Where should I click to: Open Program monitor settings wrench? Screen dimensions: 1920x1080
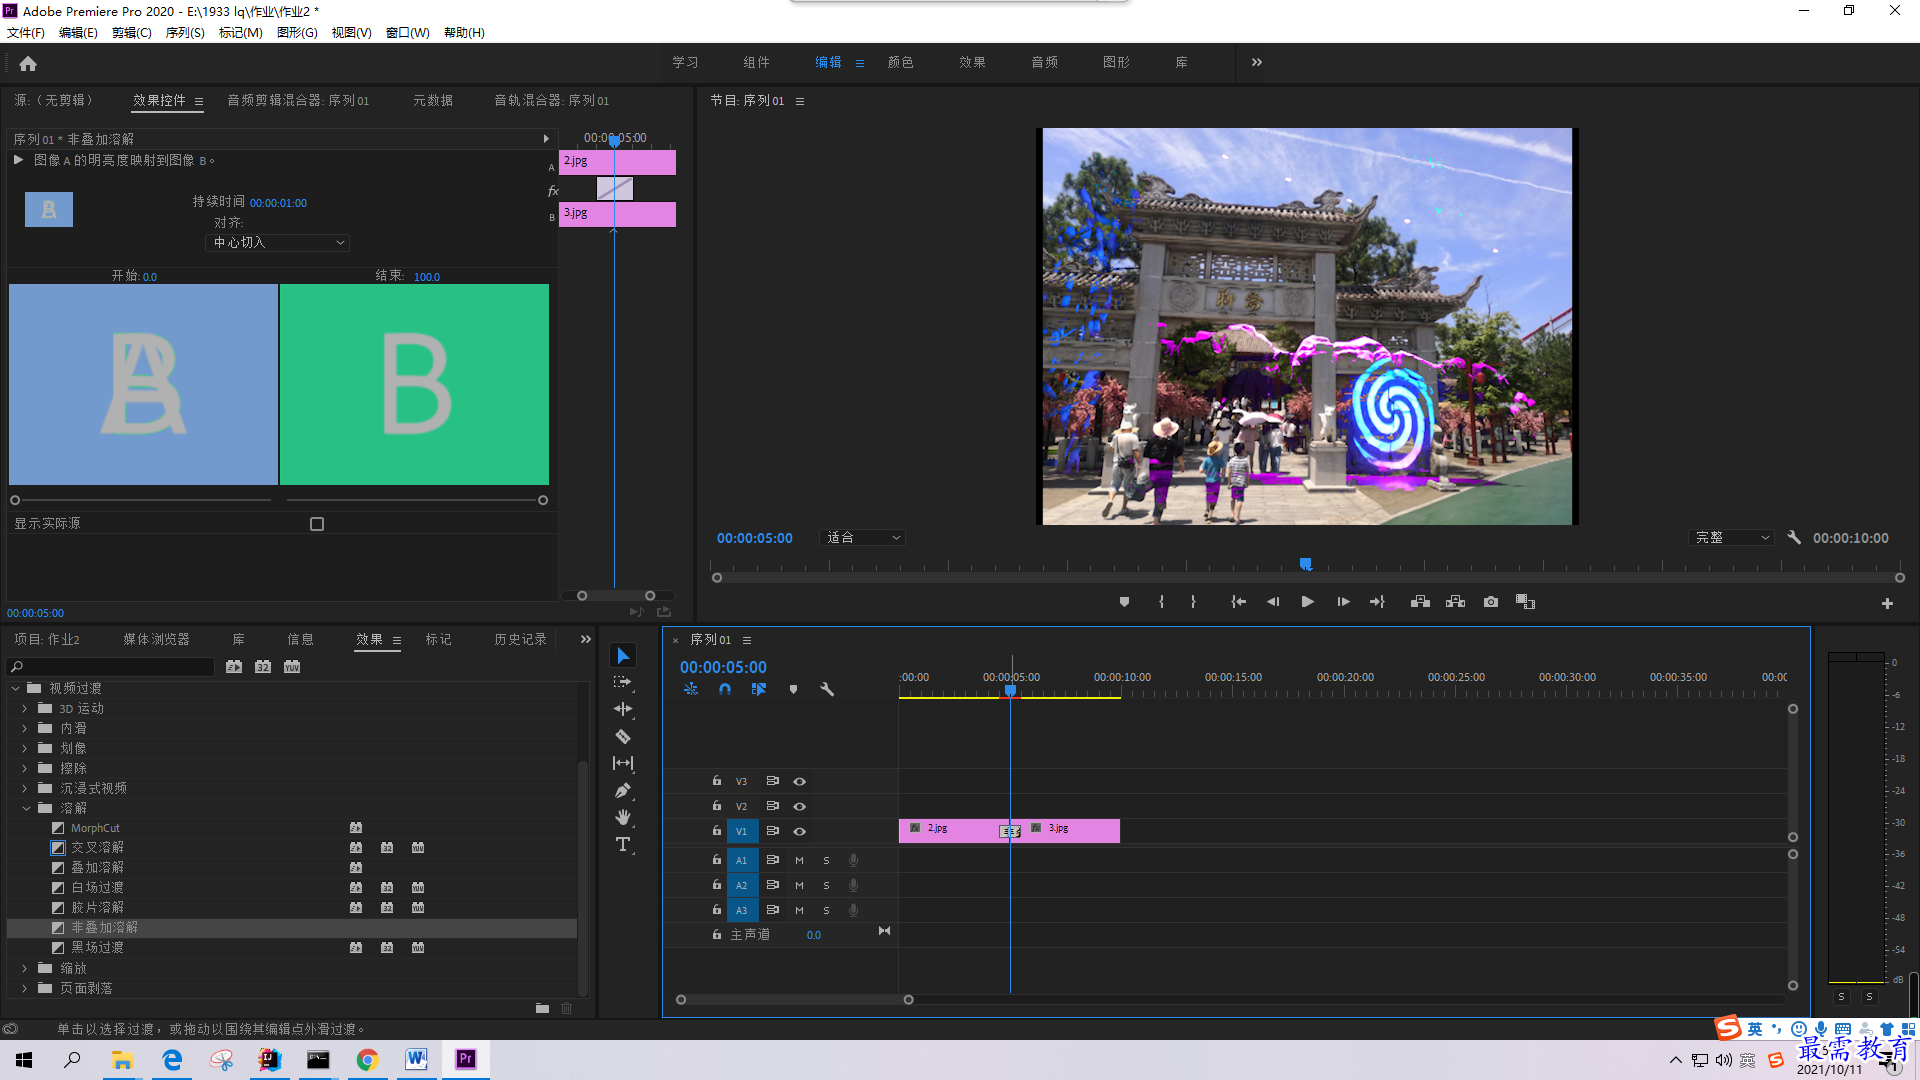pyautogui.click(x=1794, y=537)
